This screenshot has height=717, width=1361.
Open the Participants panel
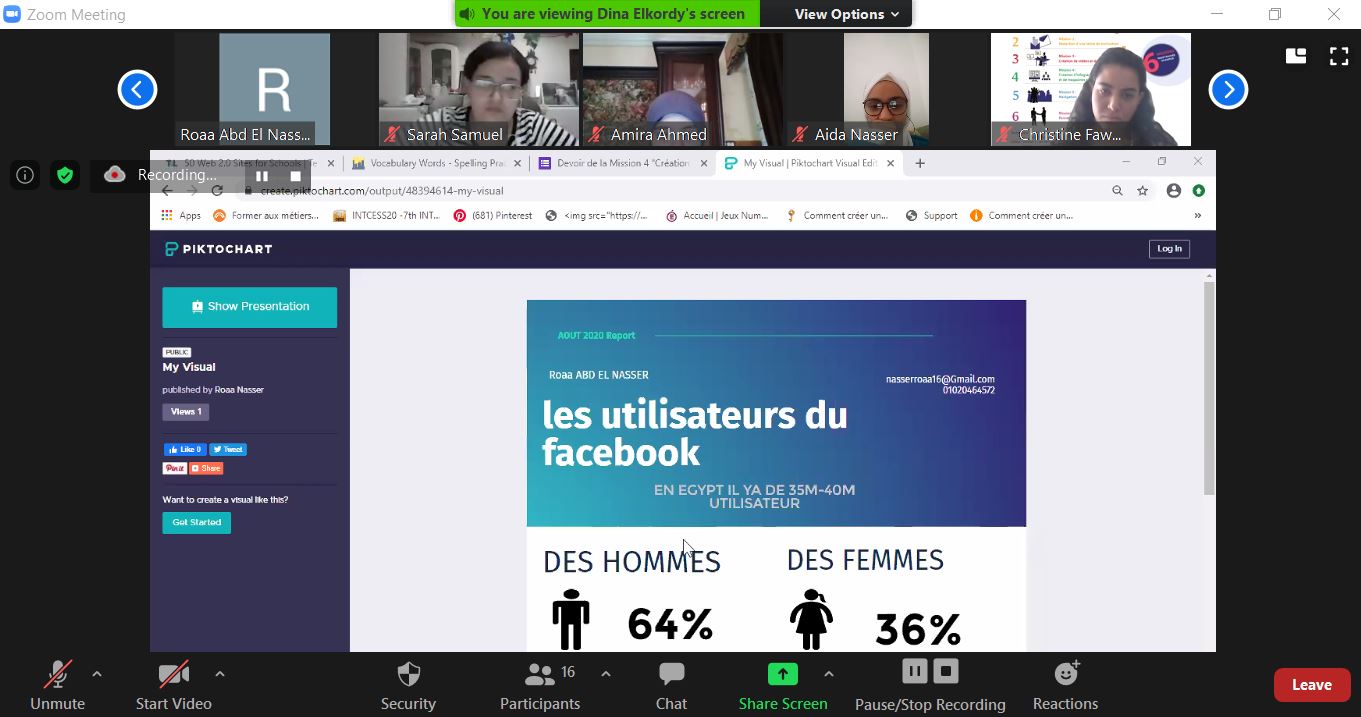tap(540, 674)
